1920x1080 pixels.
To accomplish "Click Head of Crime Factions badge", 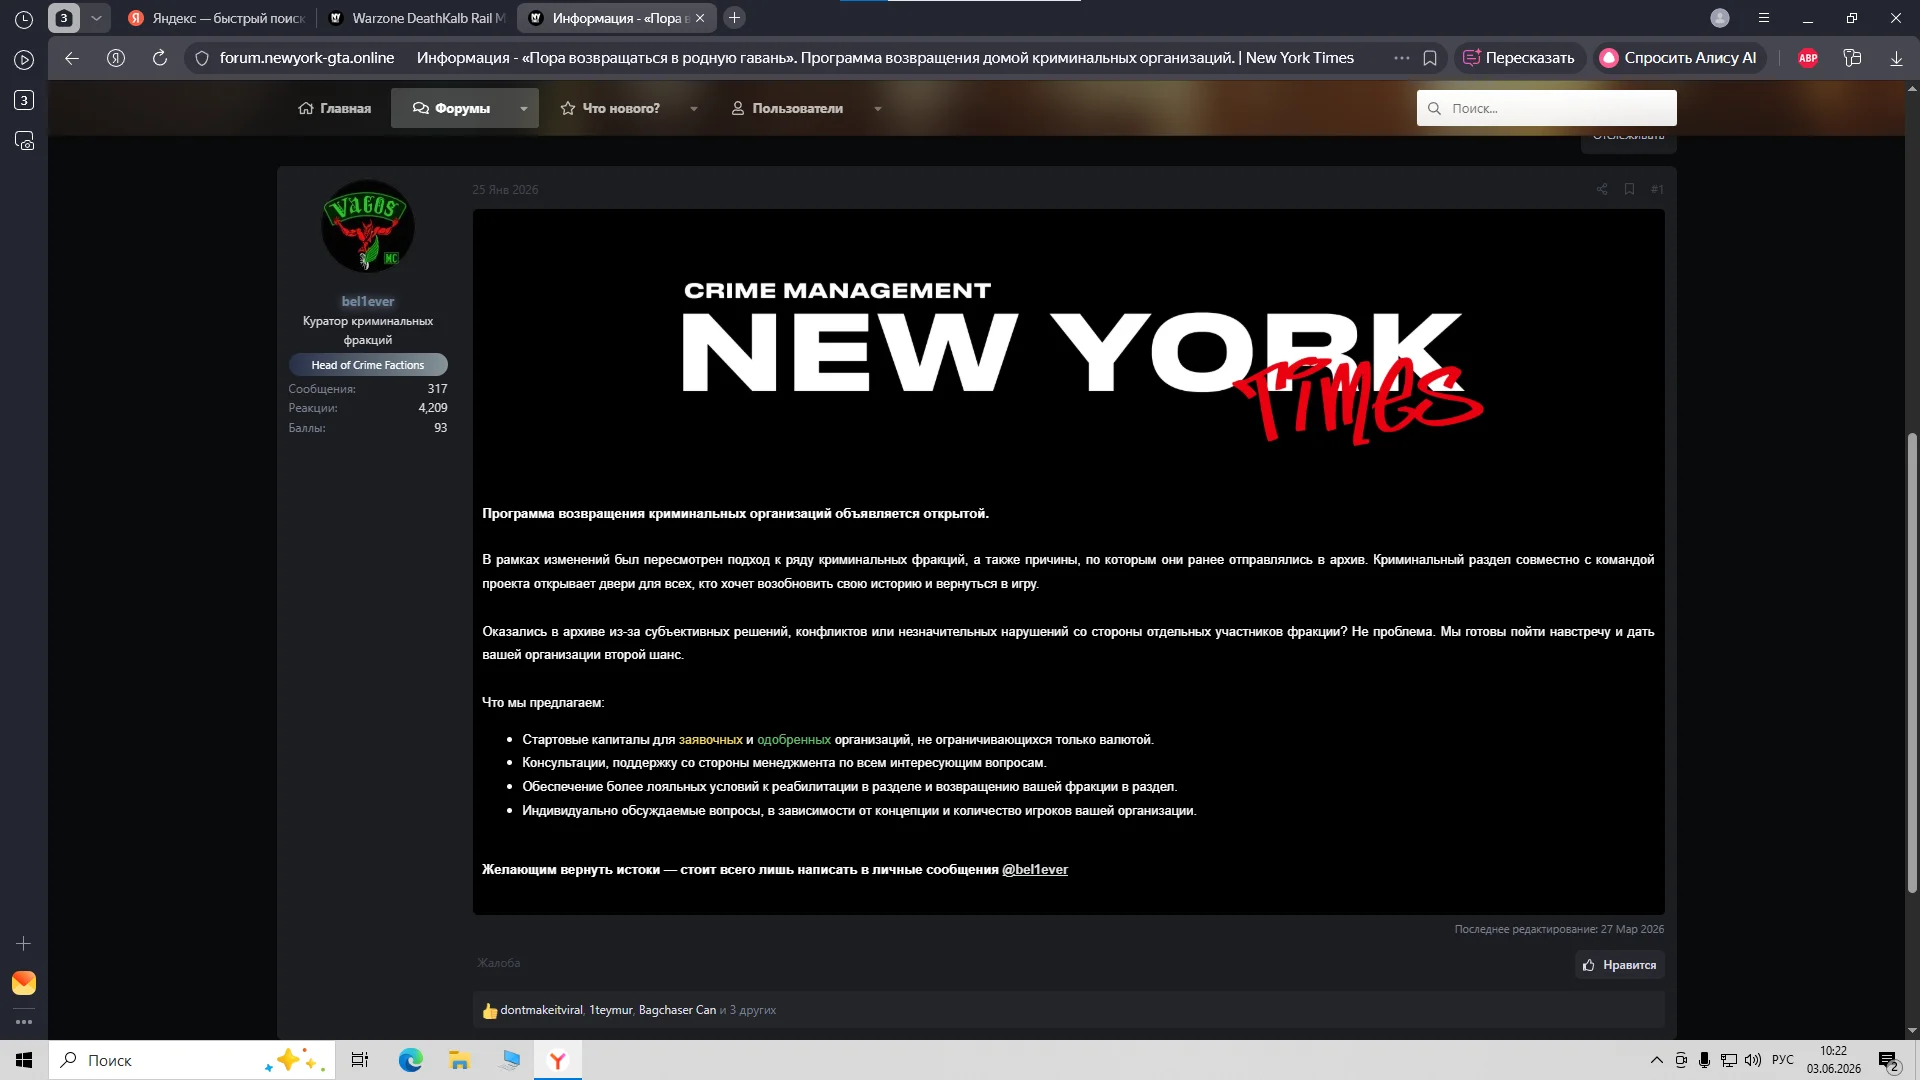I will click(368, 365).
